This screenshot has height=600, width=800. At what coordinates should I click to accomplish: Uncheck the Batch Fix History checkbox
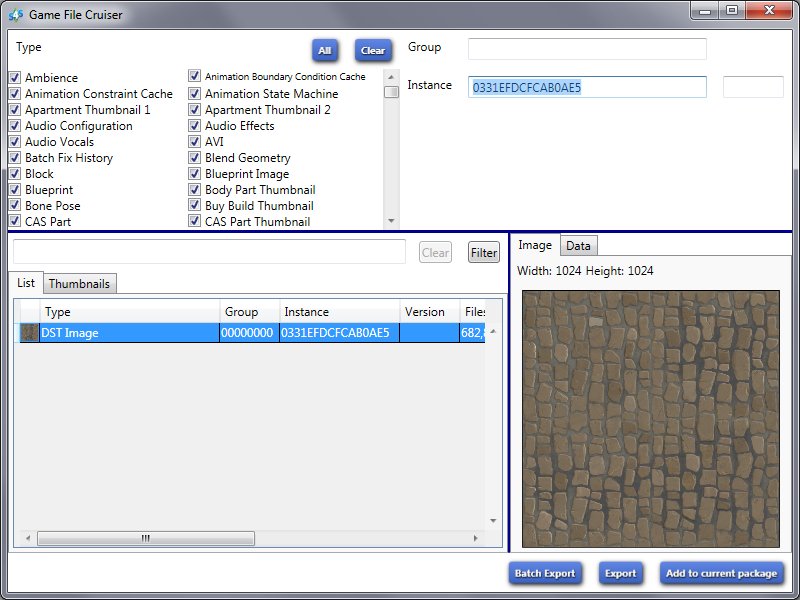coord(15,158)
